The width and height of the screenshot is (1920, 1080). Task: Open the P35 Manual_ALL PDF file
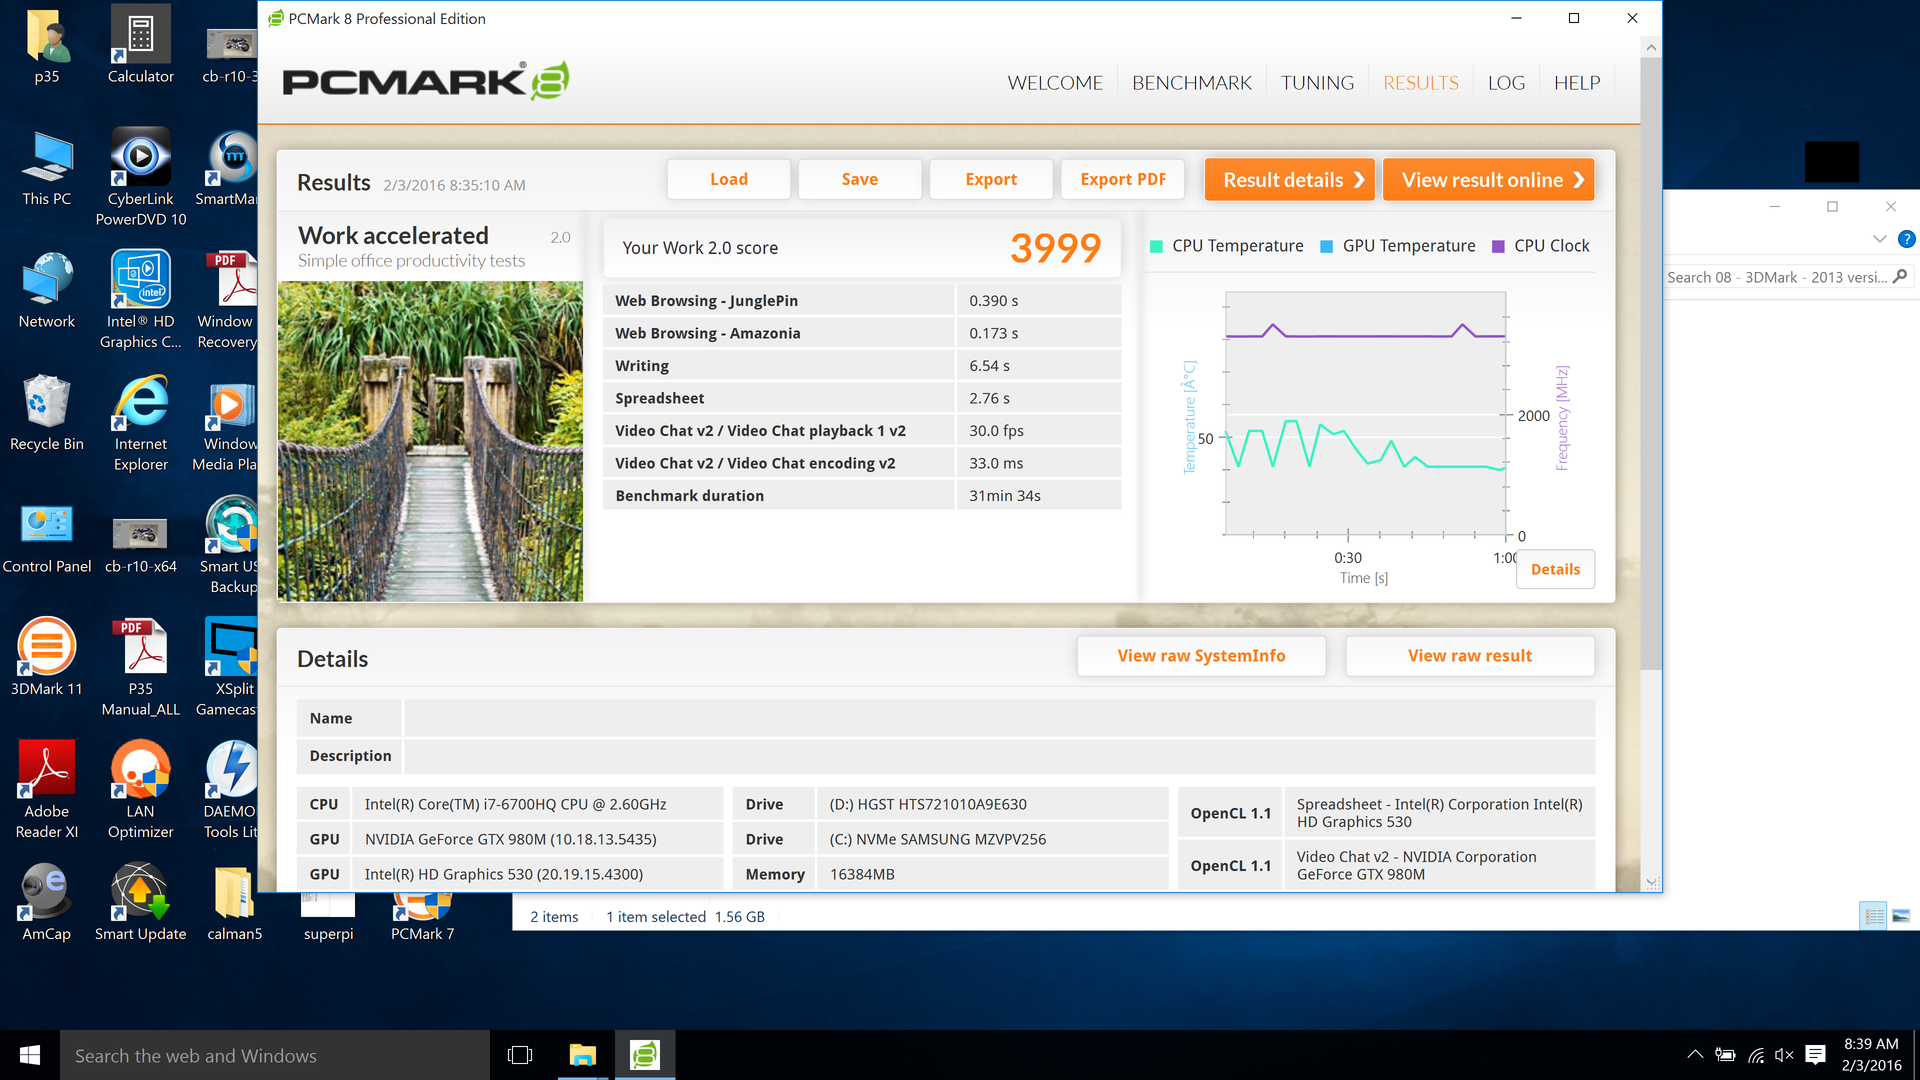pyautogui.click(x=140, y=665)
